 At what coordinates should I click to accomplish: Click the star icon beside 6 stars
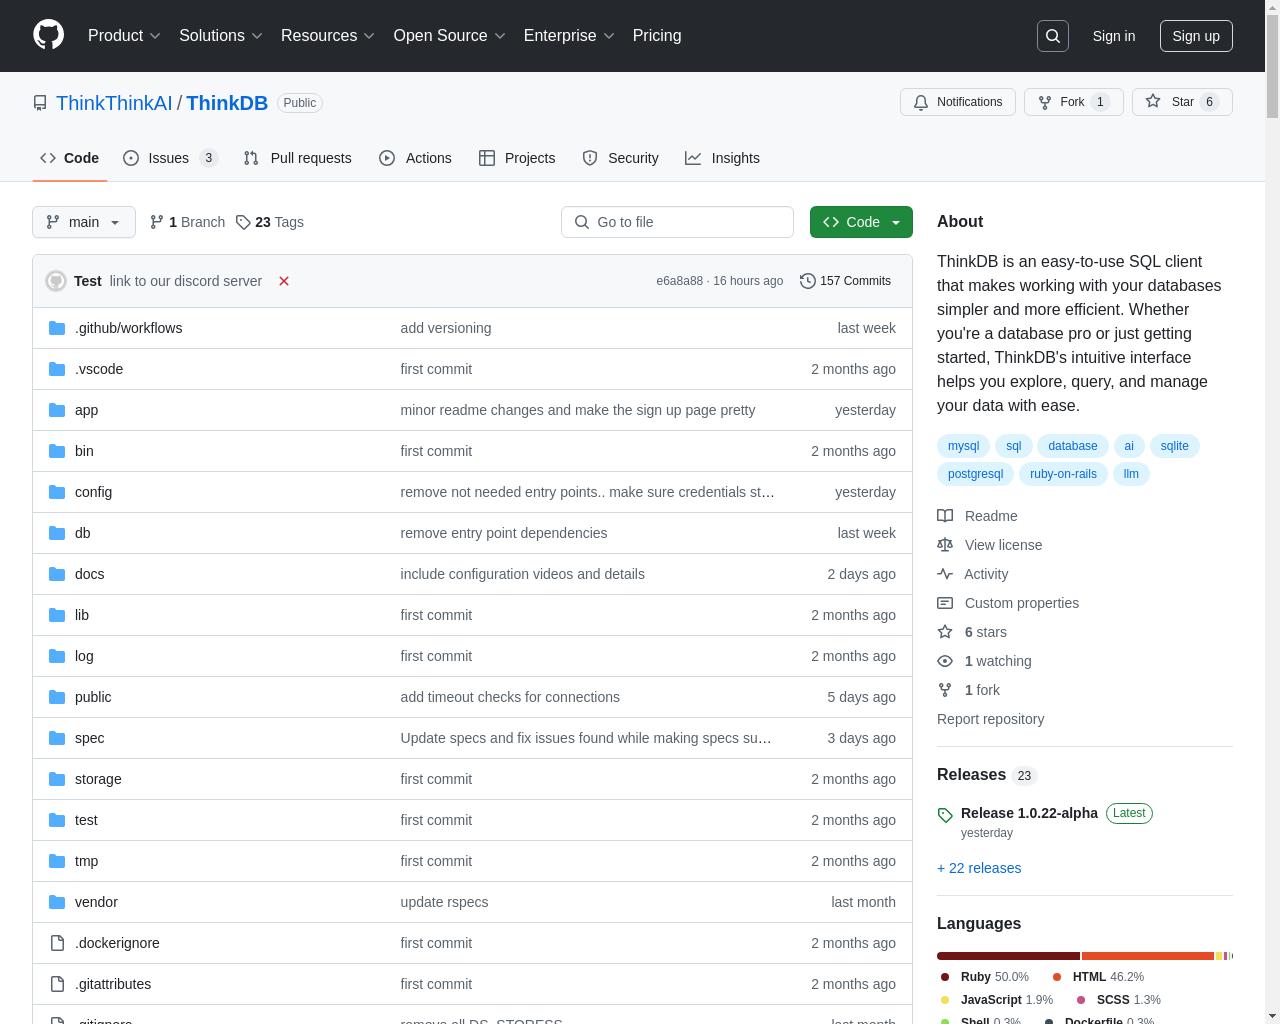945,632
